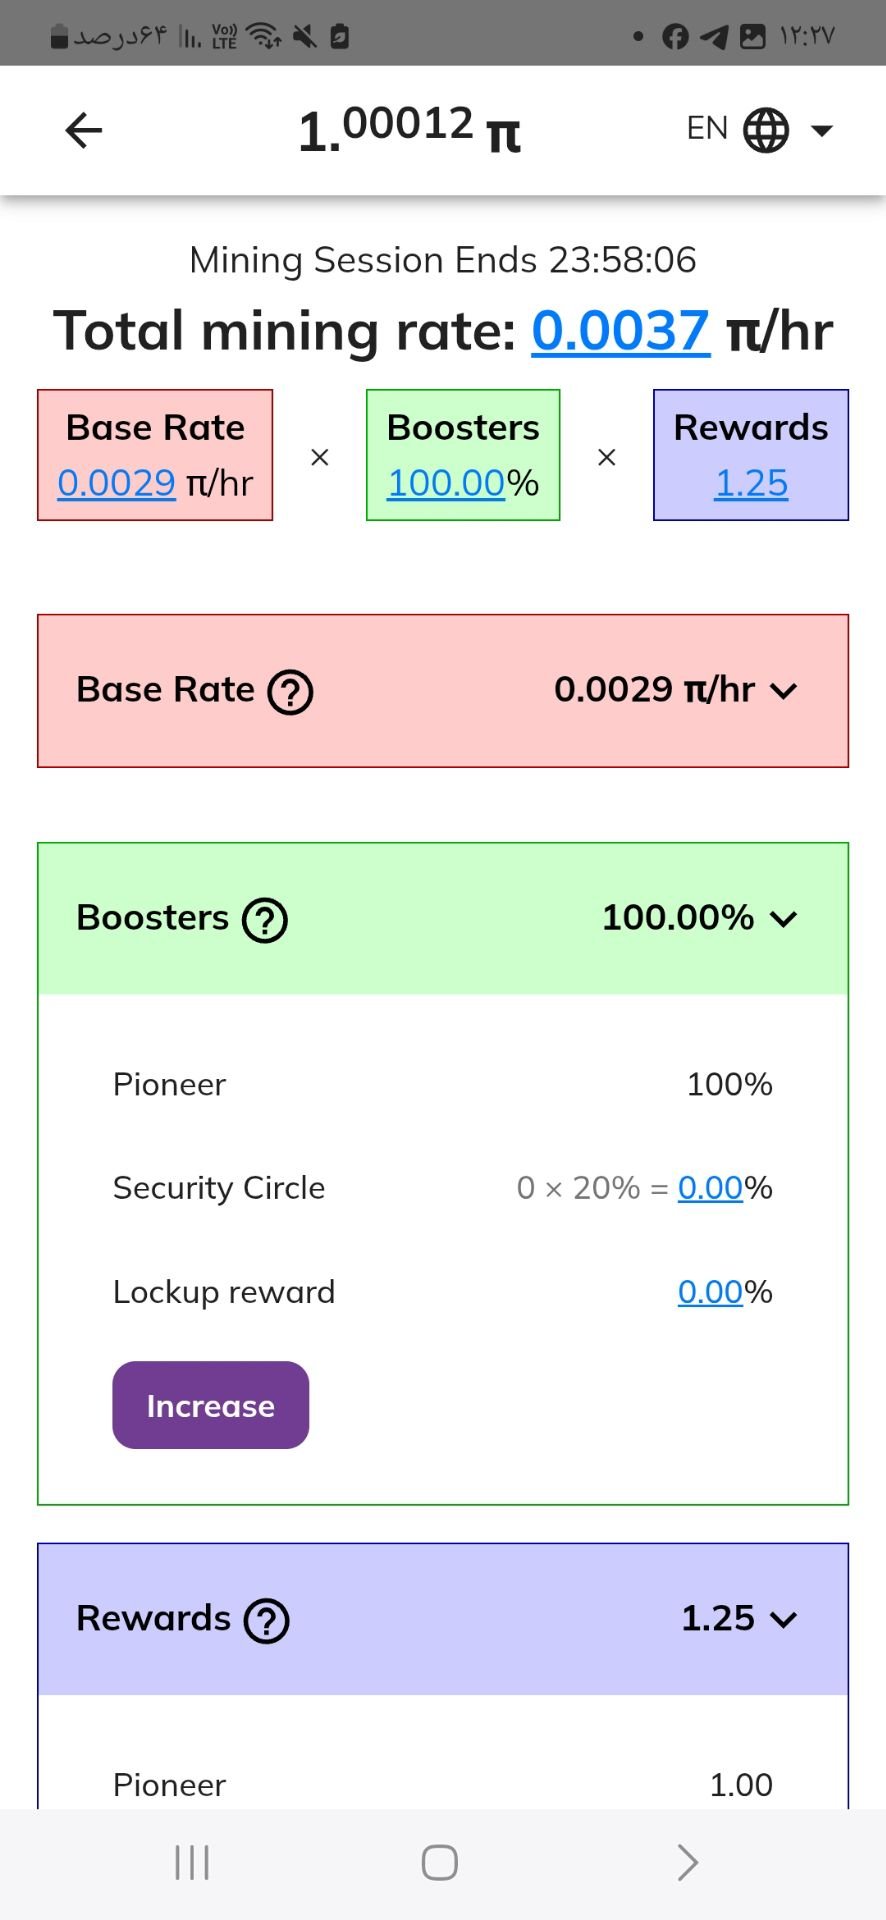Tap Android recent apps navigation icon
This screenshot has height=1920, width=886.
[192, 1863]
